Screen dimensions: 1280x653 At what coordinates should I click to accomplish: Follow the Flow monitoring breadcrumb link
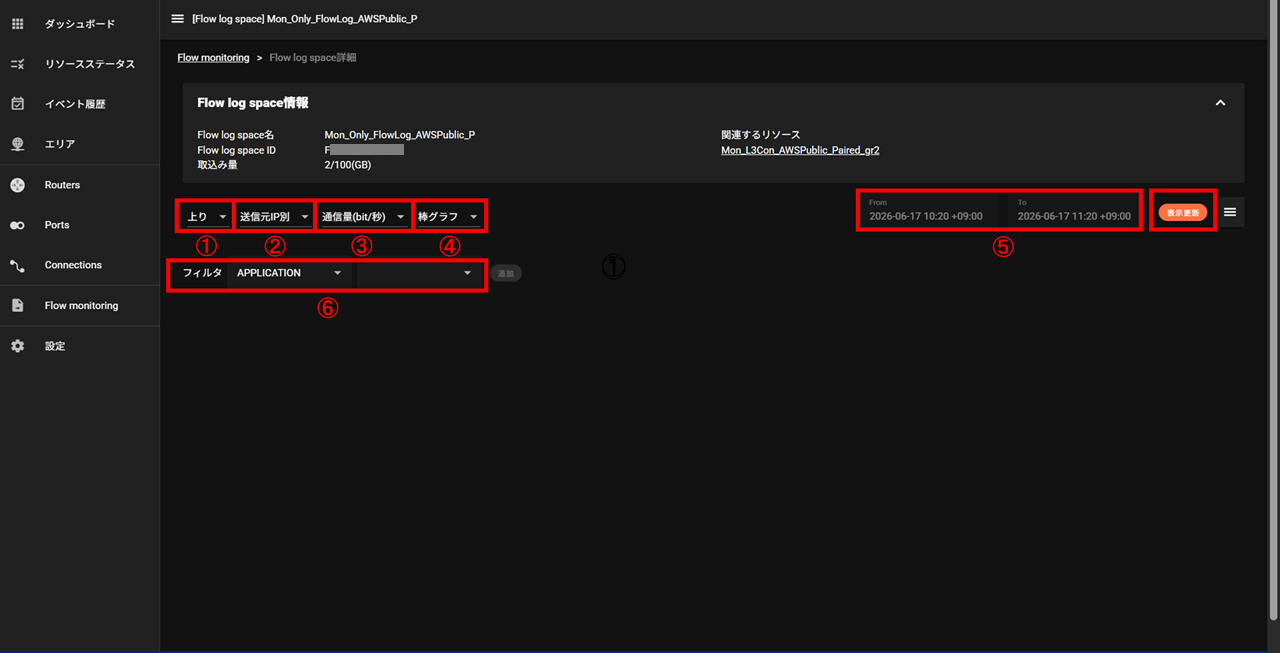click(213, 58)
